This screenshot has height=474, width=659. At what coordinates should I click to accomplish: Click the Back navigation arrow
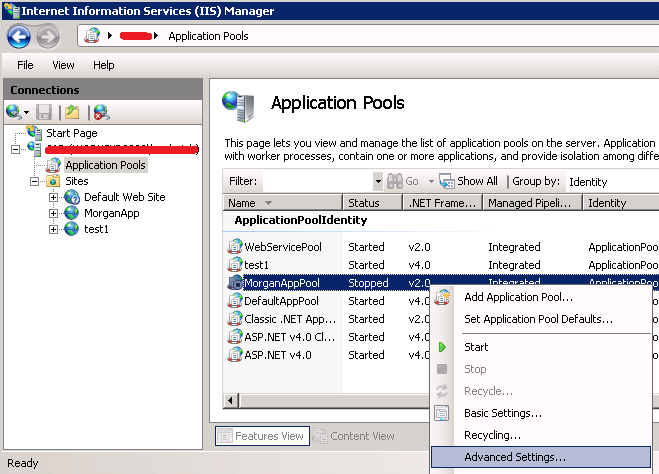18,37
